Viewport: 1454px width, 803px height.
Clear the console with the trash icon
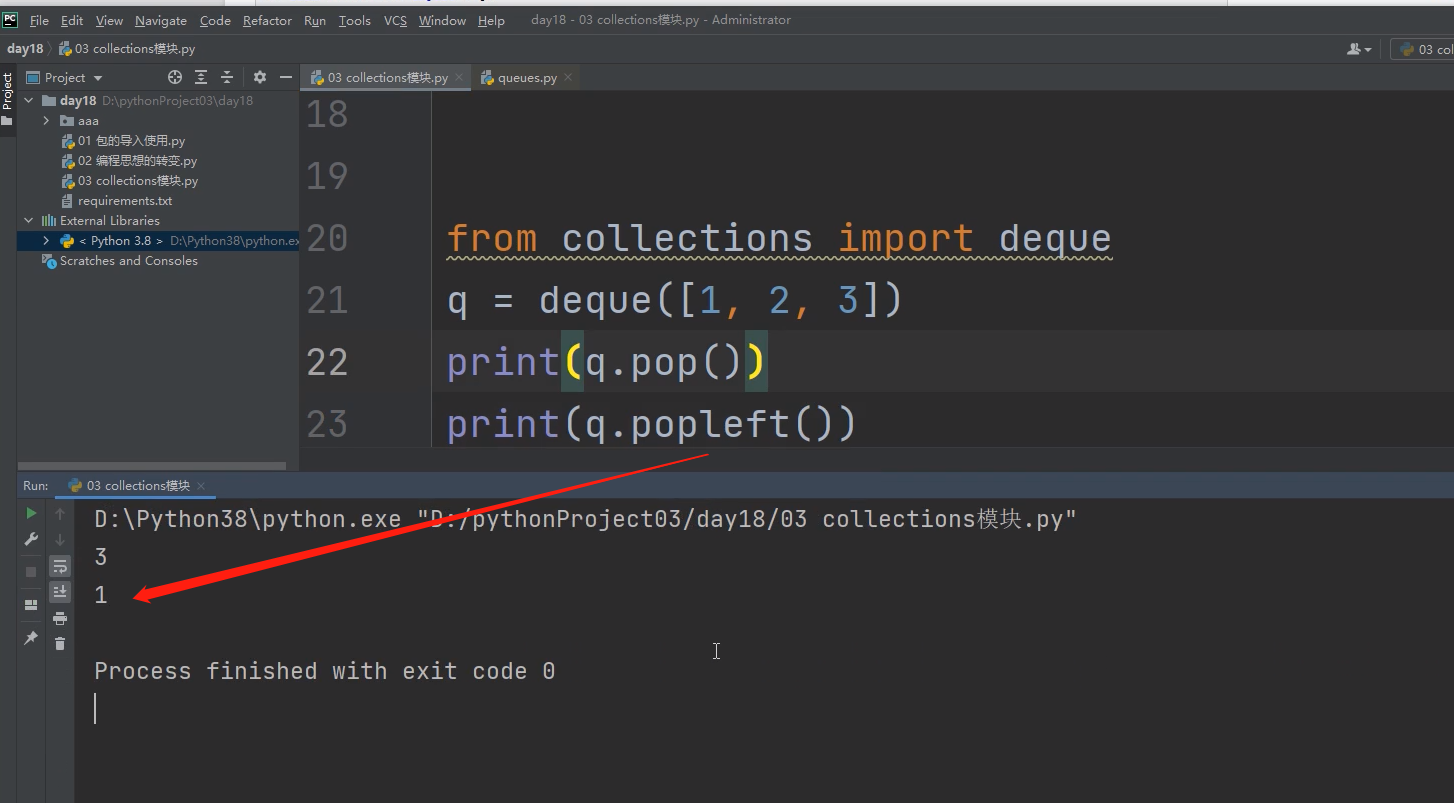click(x=60, y=643)
